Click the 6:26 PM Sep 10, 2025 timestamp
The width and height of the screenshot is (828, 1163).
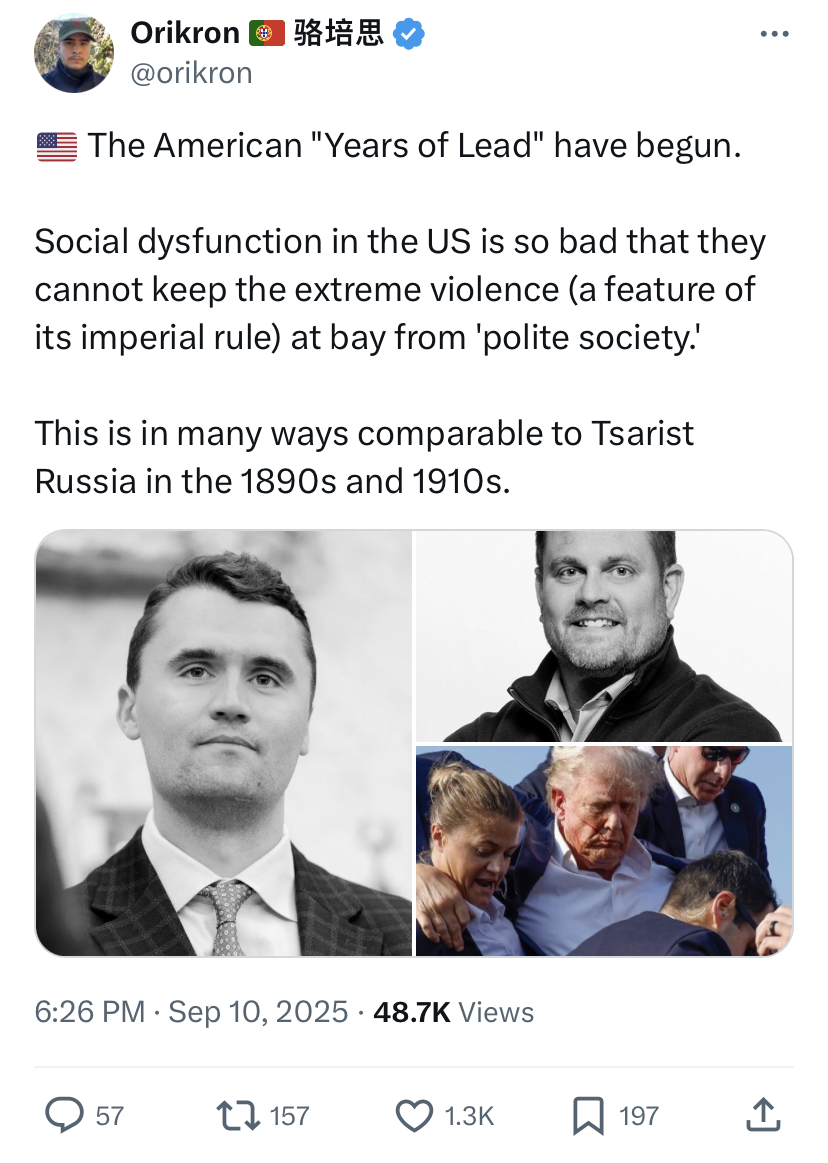click(191, 1012)
